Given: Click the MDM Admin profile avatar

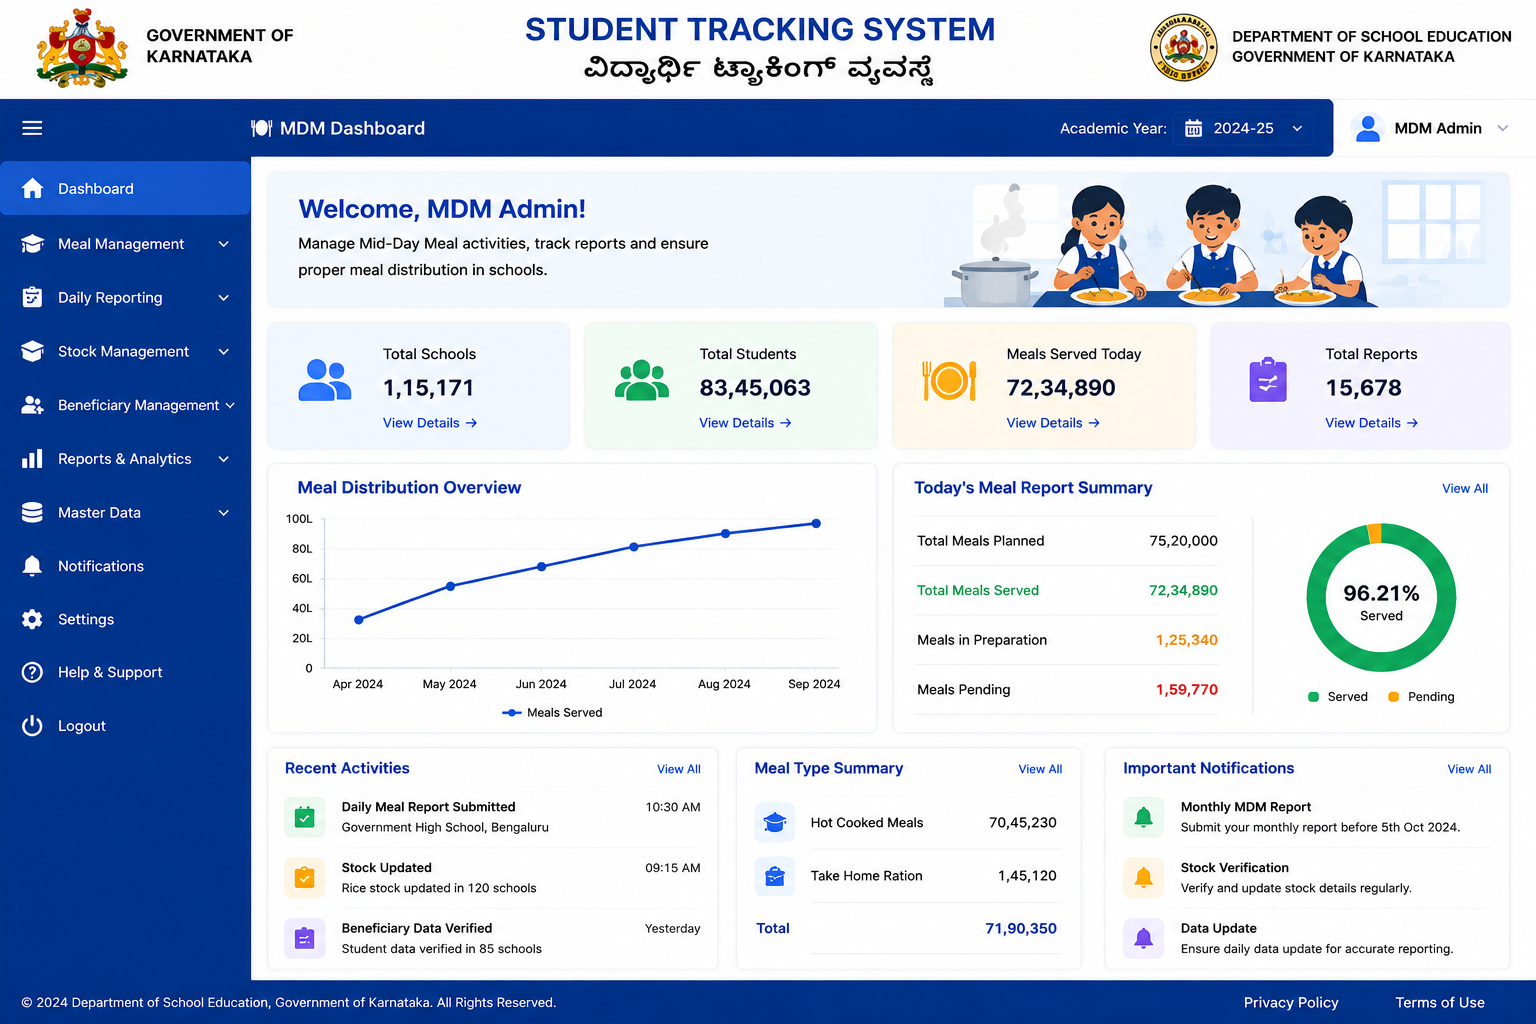Looking at the screenshot, I should pos(1367,128).
